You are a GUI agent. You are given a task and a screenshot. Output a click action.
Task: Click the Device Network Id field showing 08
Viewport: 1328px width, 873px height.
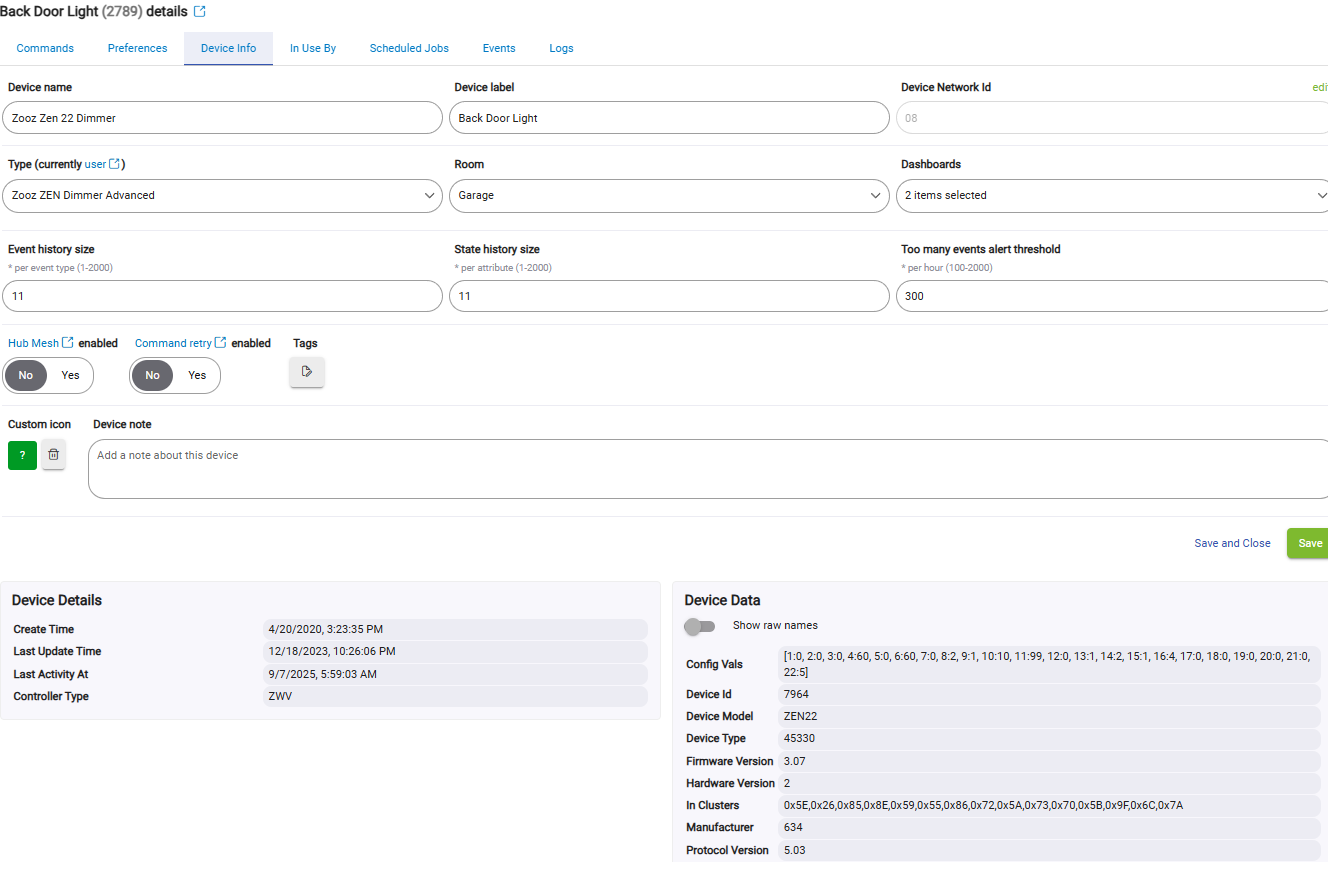(1112, 118)
